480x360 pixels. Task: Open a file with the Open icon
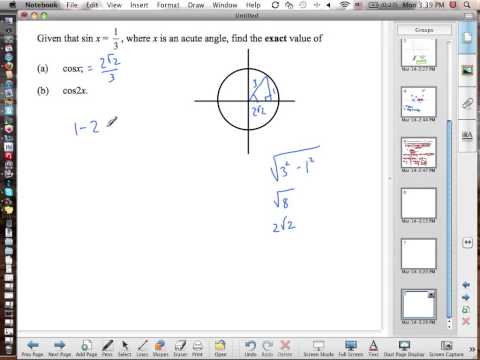[x=220, y=348]
